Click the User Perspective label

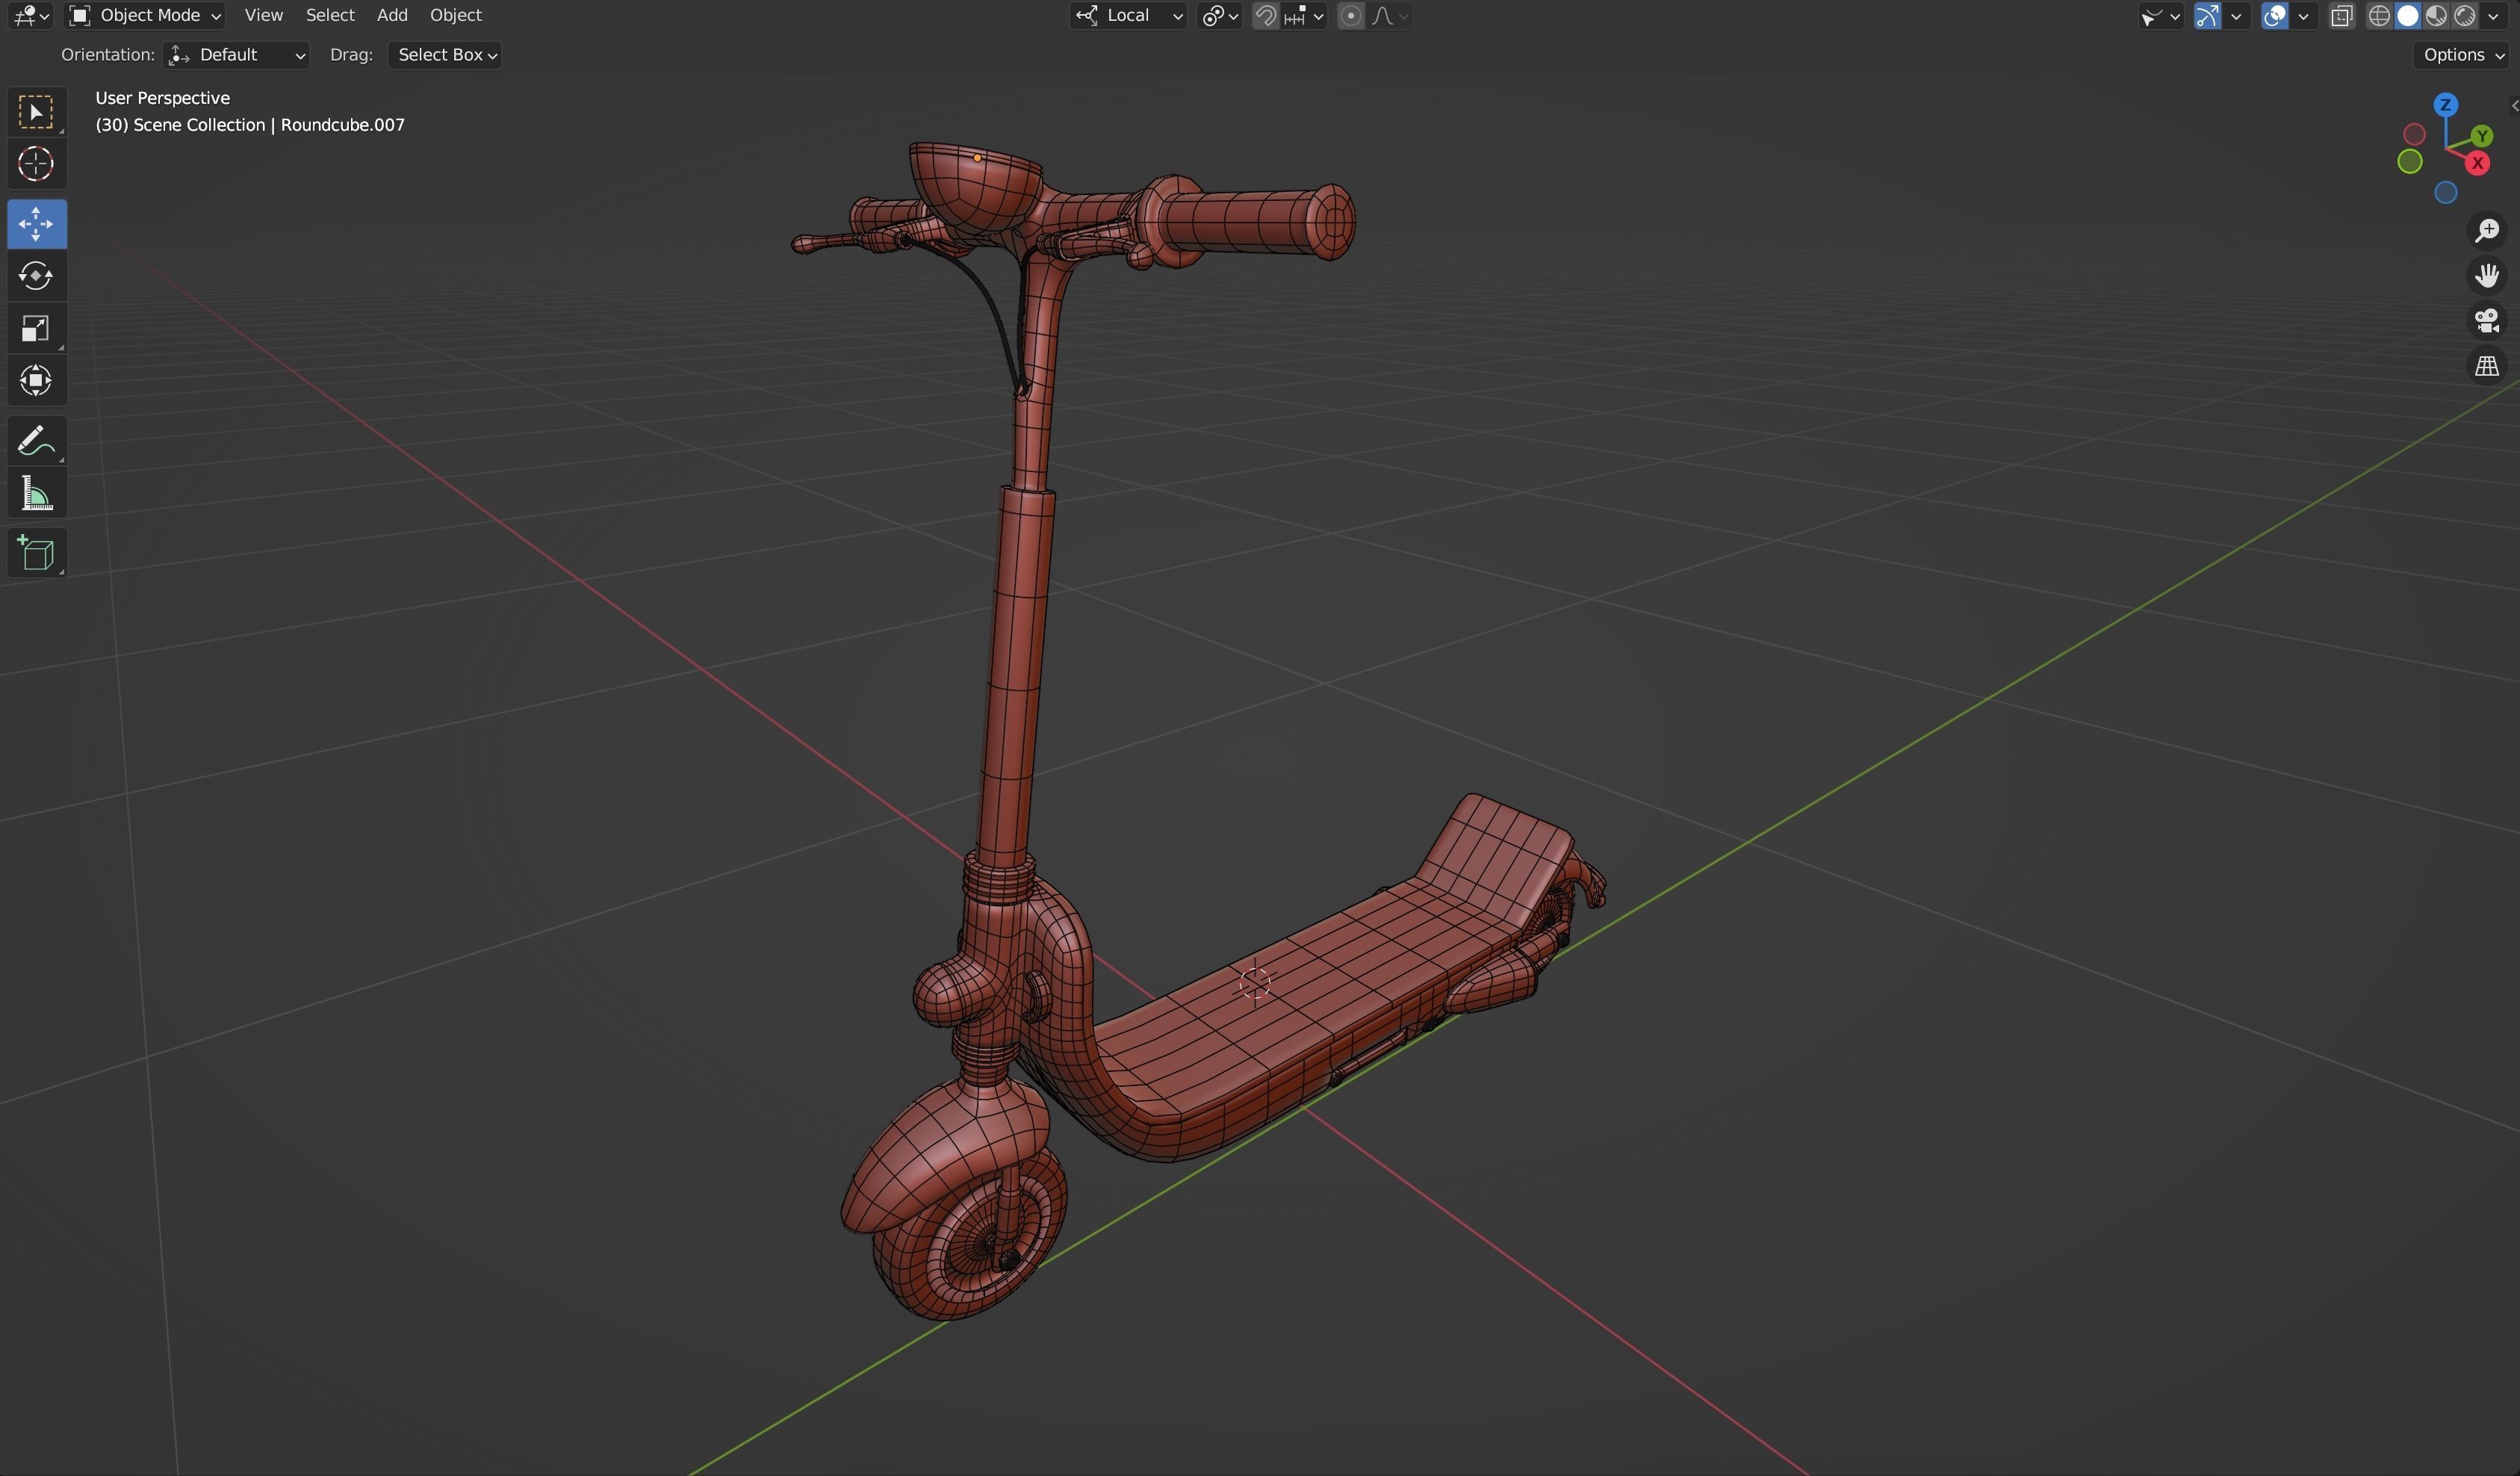(x=162, y=98)
